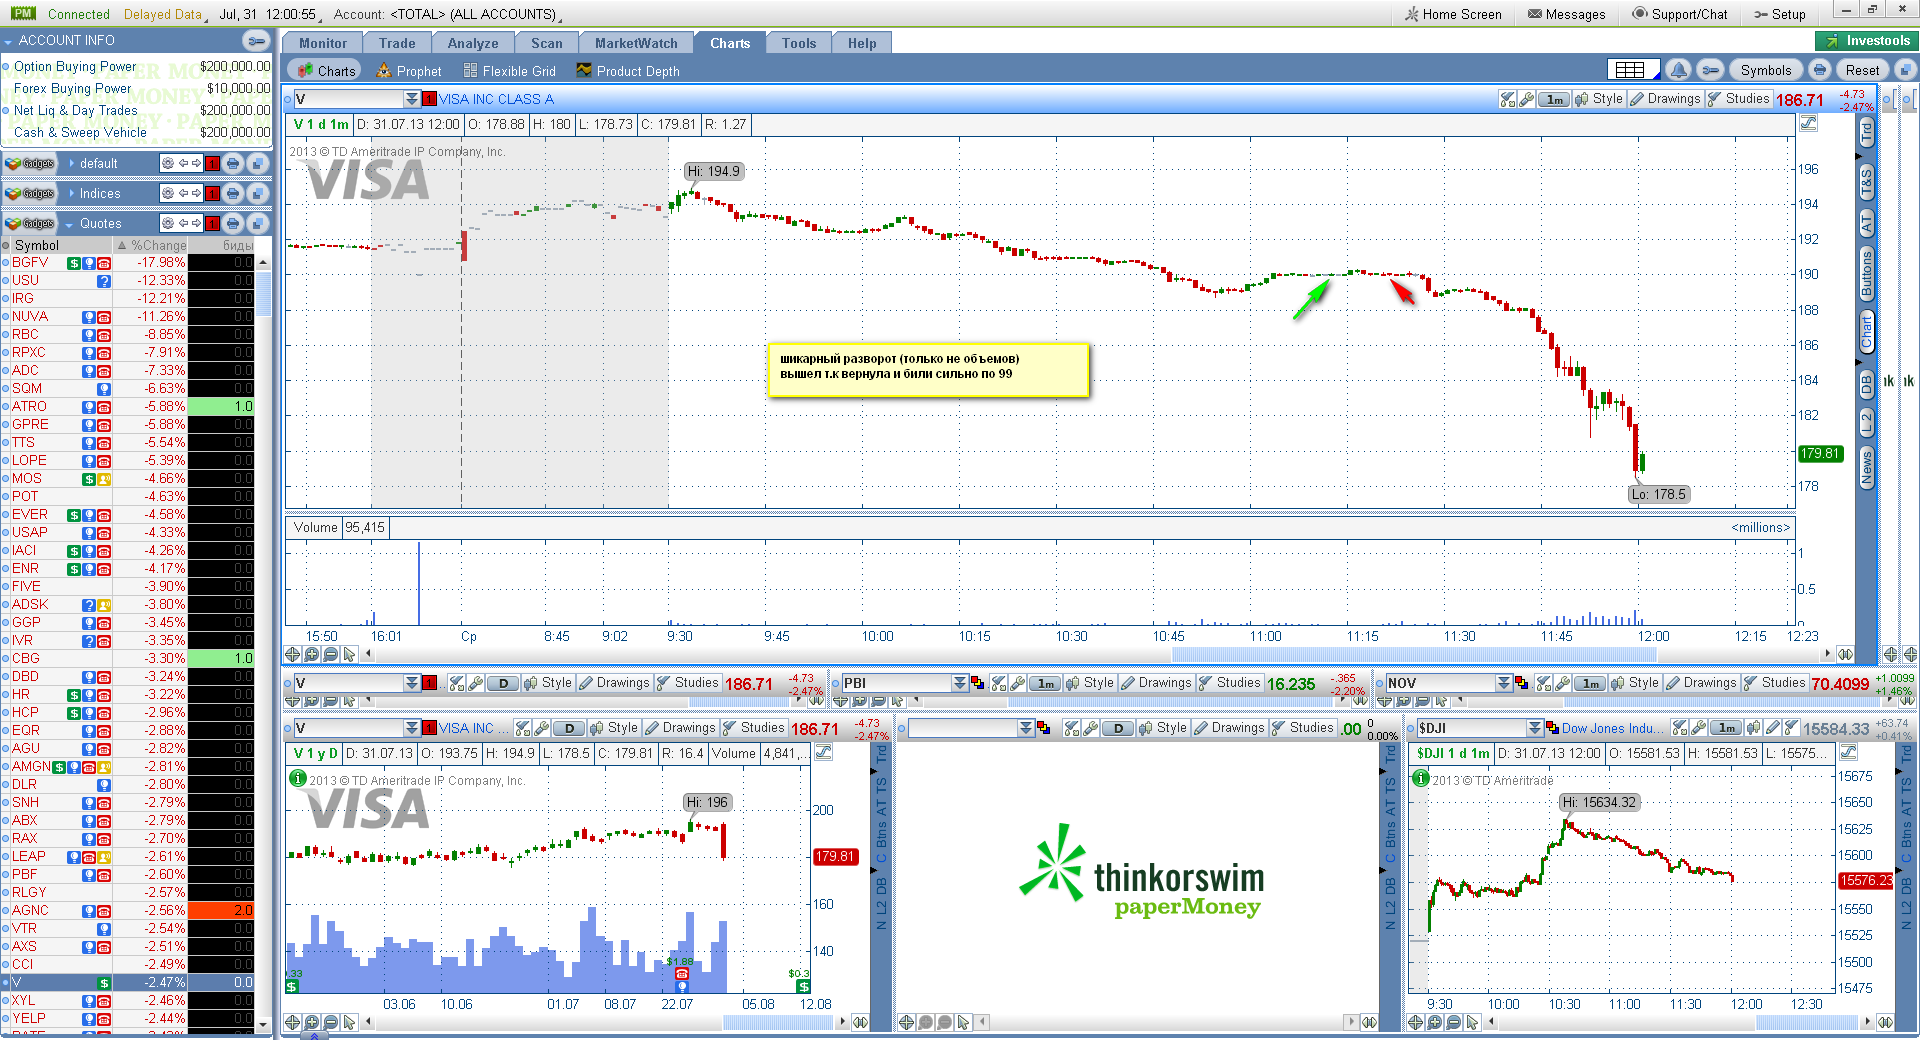Open main chart settings wrench icon
1920x1040 pixels.
[1527, 99]
